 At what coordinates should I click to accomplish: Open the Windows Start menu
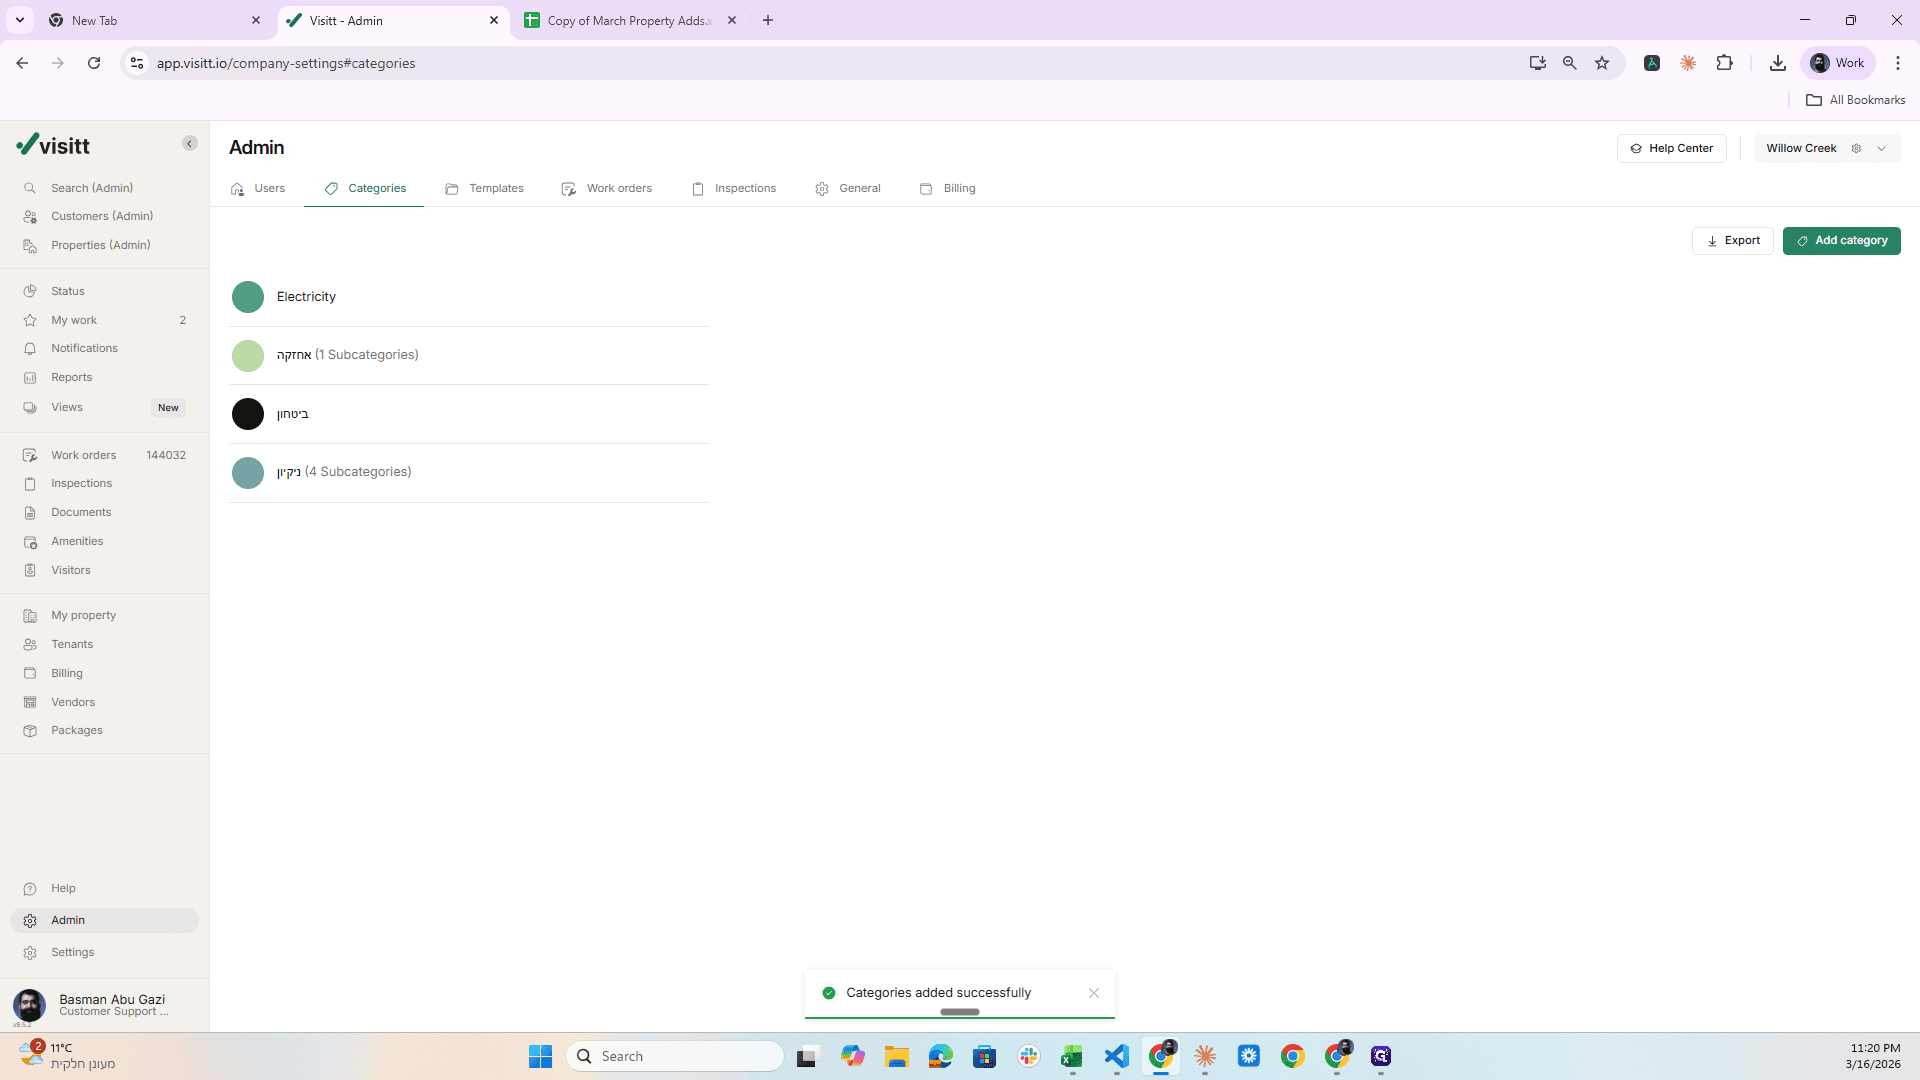point(540,1056)
